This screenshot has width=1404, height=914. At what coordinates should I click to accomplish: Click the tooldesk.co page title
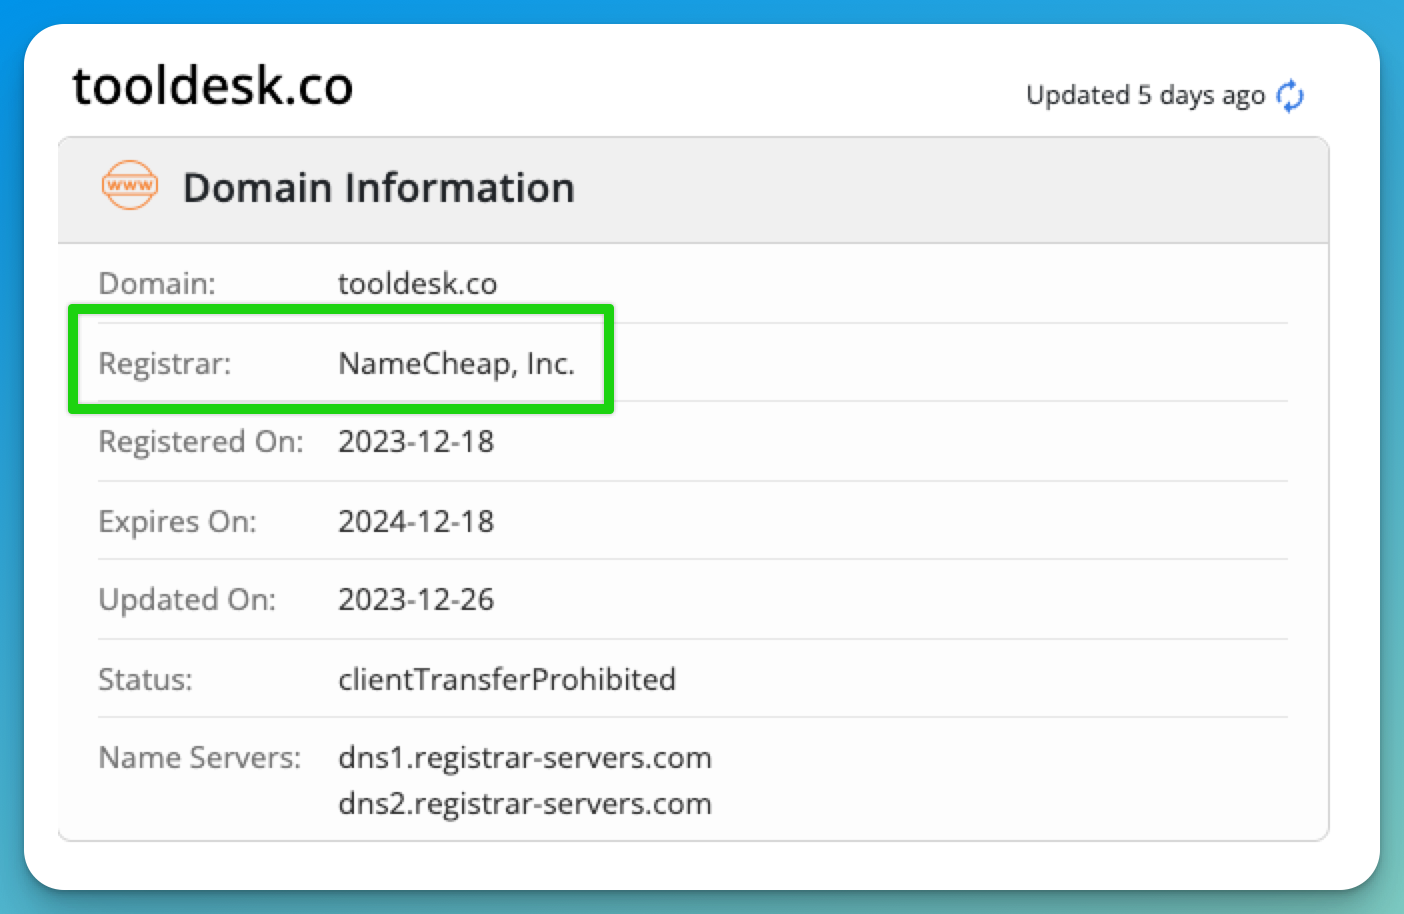click(212, 86)
